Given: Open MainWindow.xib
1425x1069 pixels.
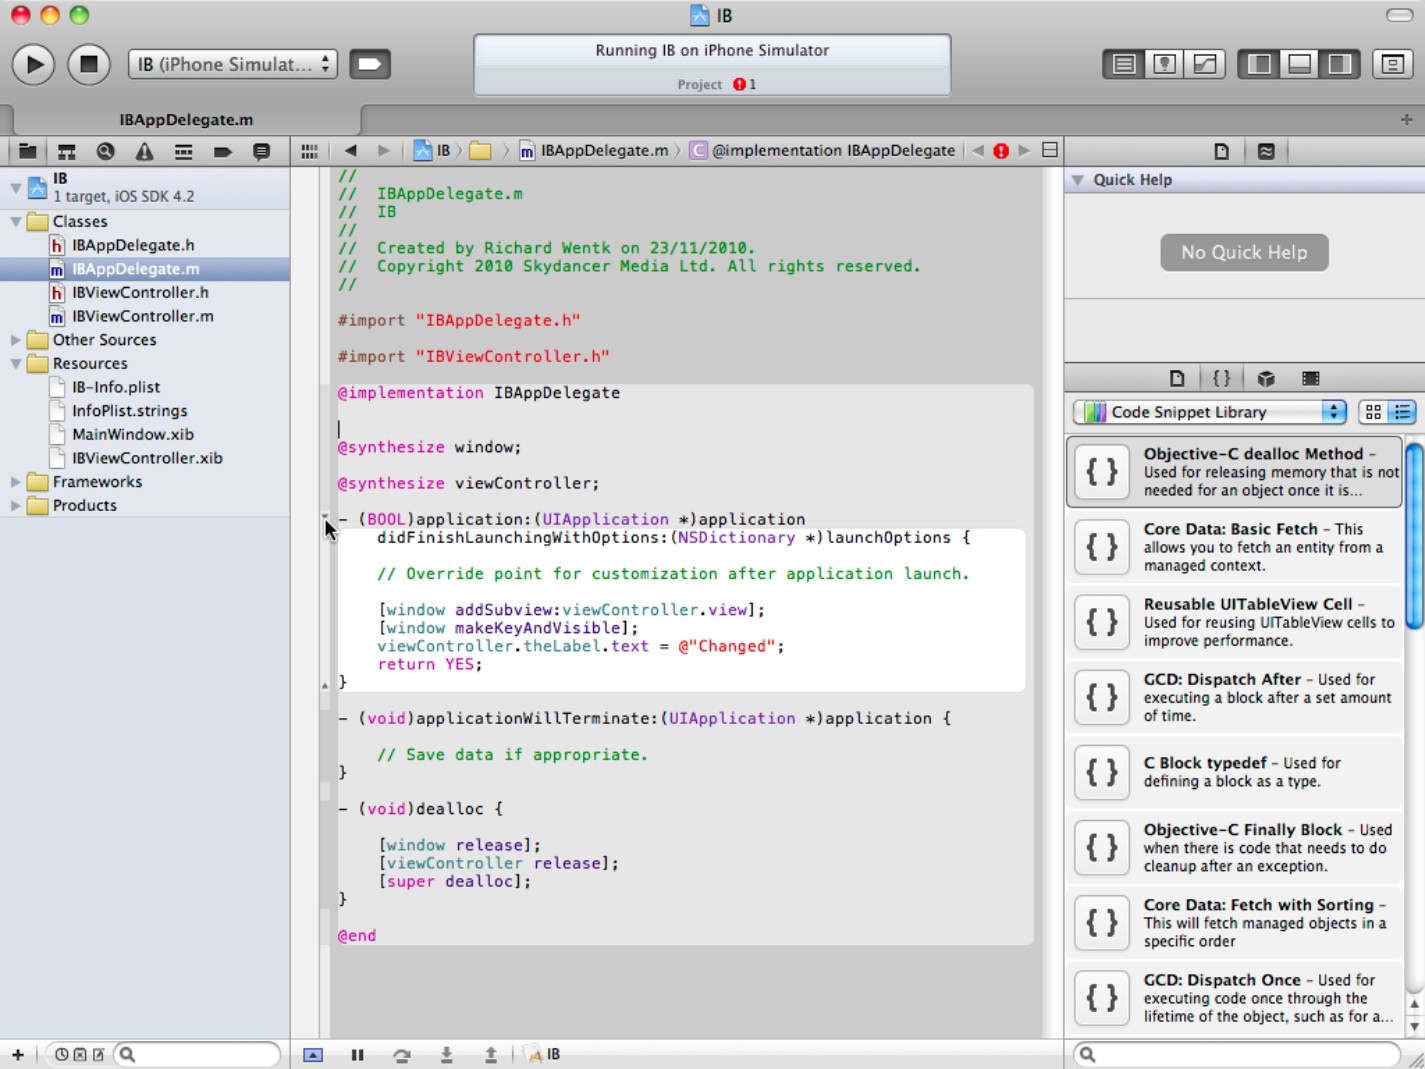Looking at the screenshot, I should tap(132, 434).
